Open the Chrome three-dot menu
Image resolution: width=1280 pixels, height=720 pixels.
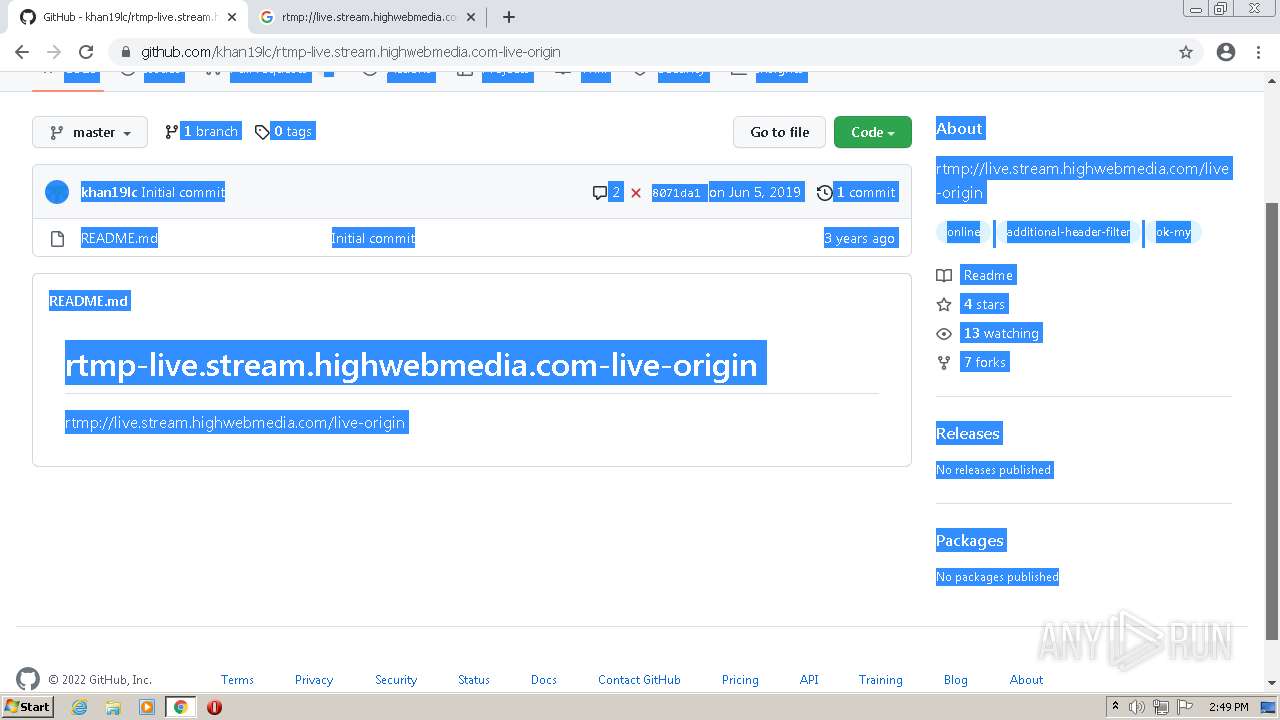coord(1258,52)
